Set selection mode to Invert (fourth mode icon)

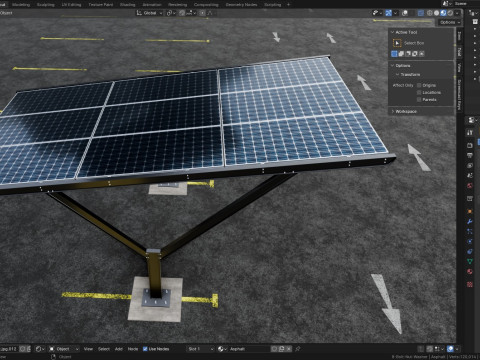pyautogui.click(x=415, y=54)
